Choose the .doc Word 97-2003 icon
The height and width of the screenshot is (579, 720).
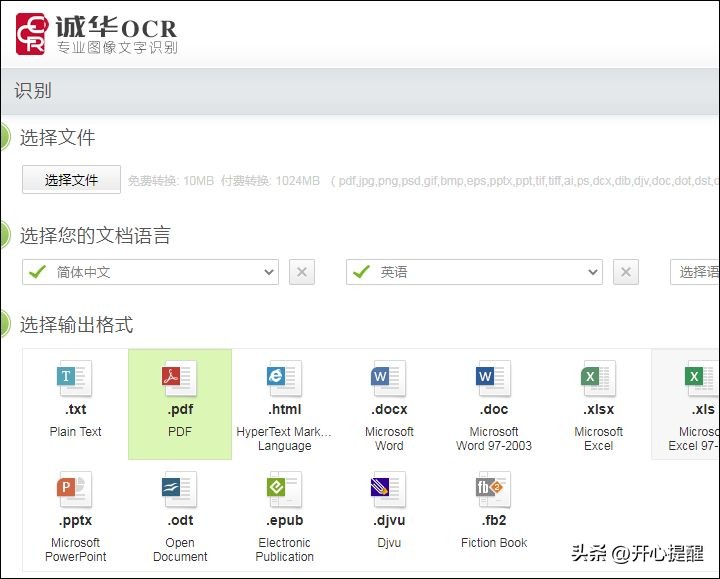point(494,378)
